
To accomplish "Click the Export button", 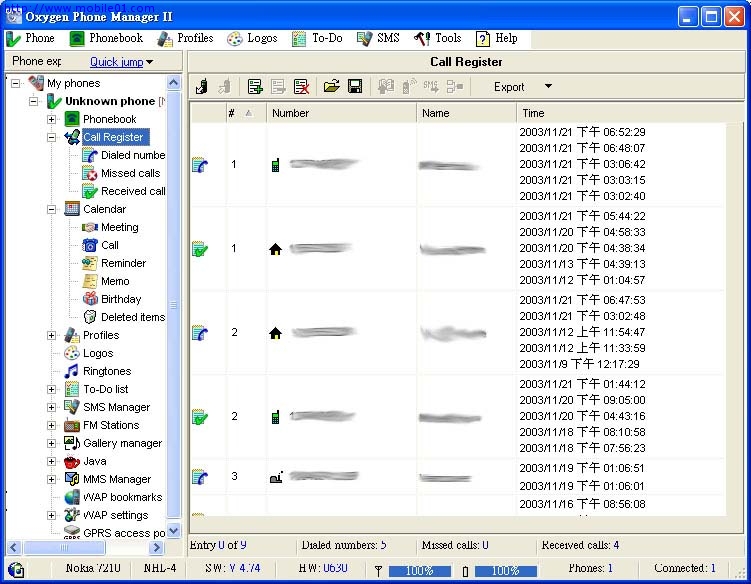I will click(509, 87).
